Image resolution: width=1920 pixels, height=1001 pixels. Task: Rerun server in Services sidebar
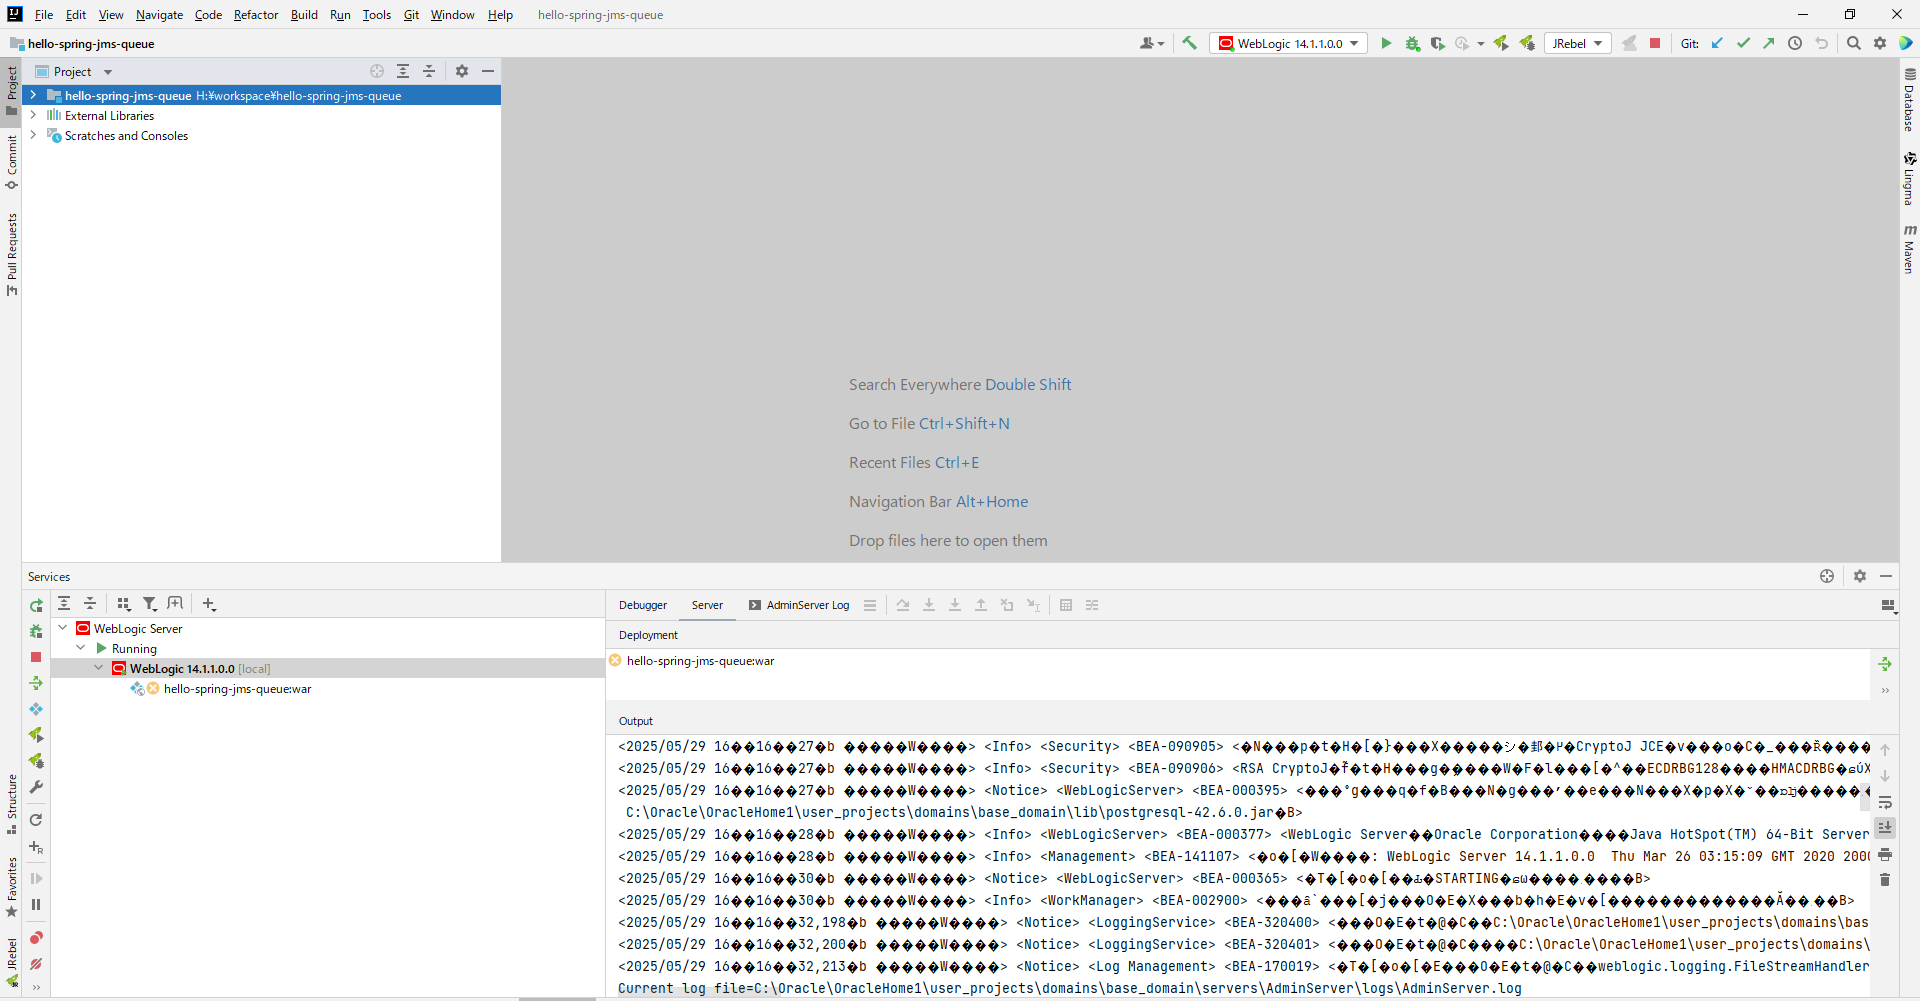pyautogui.click(x=36, y=605)
